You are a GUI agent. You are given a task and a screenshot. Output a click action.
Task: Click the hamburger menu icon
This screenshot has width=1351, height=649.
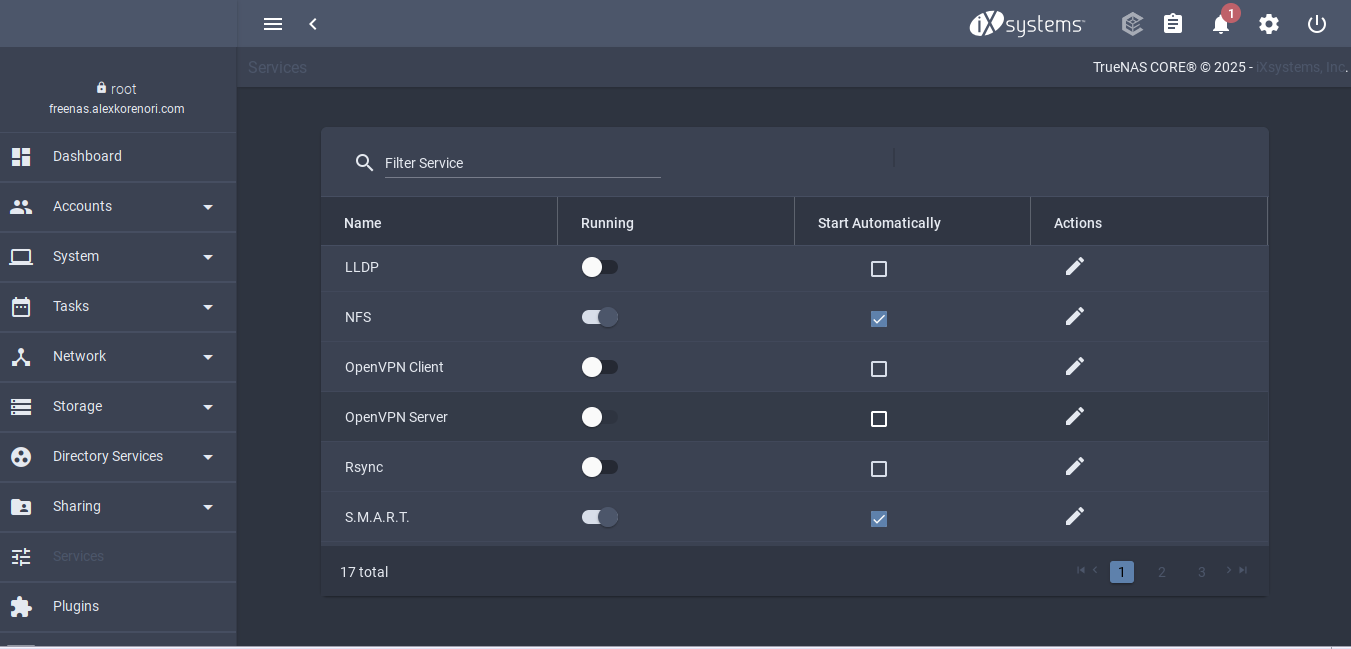tap(273, 24)
